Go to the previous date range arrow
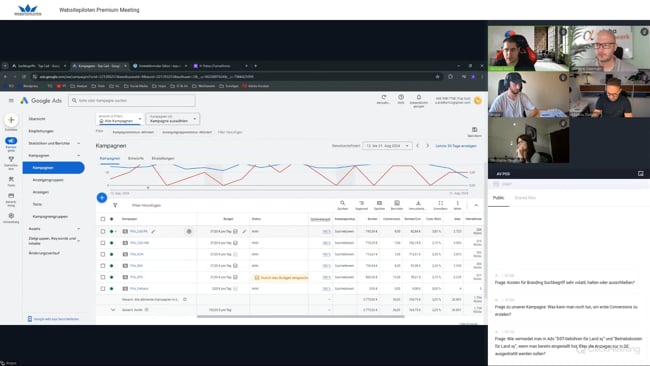Screen dimensions: 650x366 coord(417,146)
